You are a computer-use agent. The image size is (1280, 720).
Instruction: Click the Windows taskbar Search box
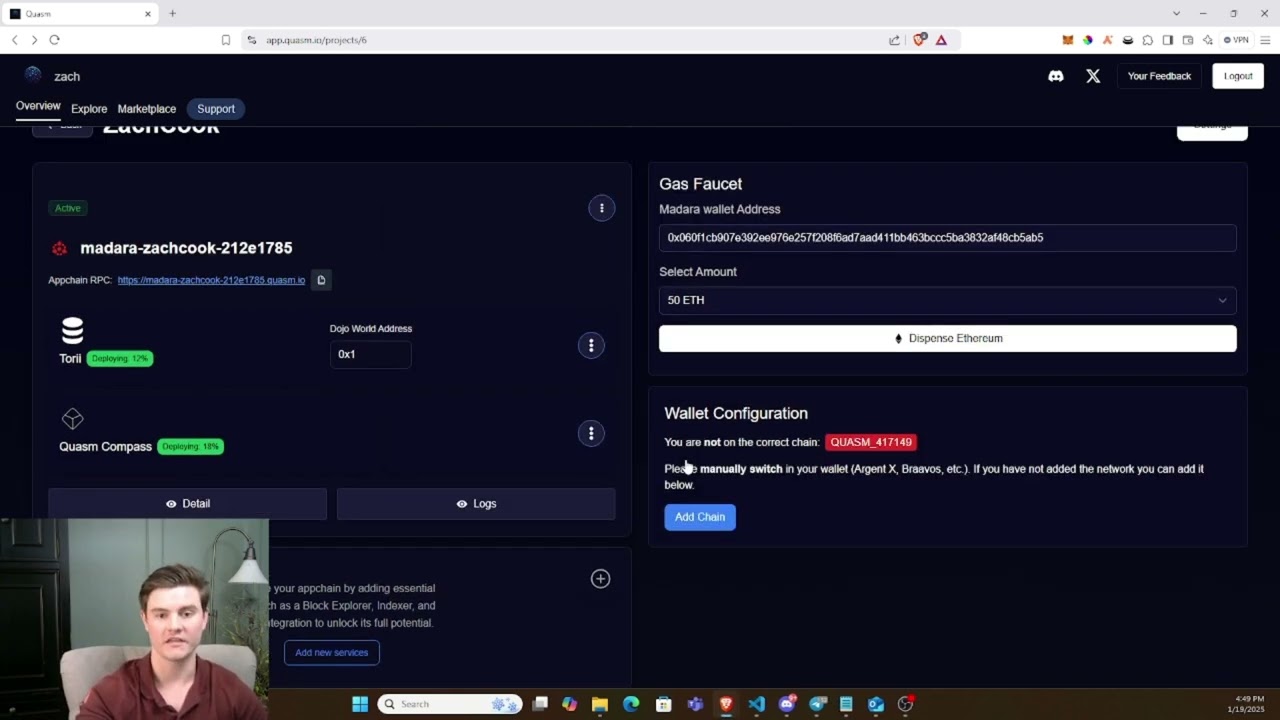tap(450, 704)
